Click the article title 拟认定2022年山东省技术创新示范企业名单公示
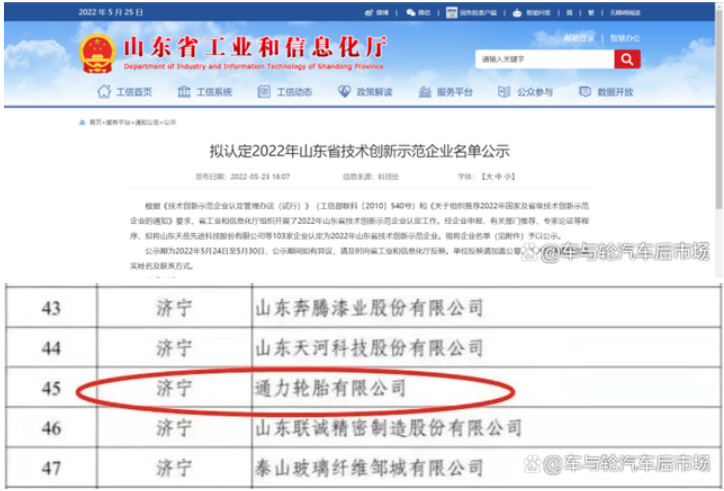Screen dimensions: 724x491 click(359, 152)
